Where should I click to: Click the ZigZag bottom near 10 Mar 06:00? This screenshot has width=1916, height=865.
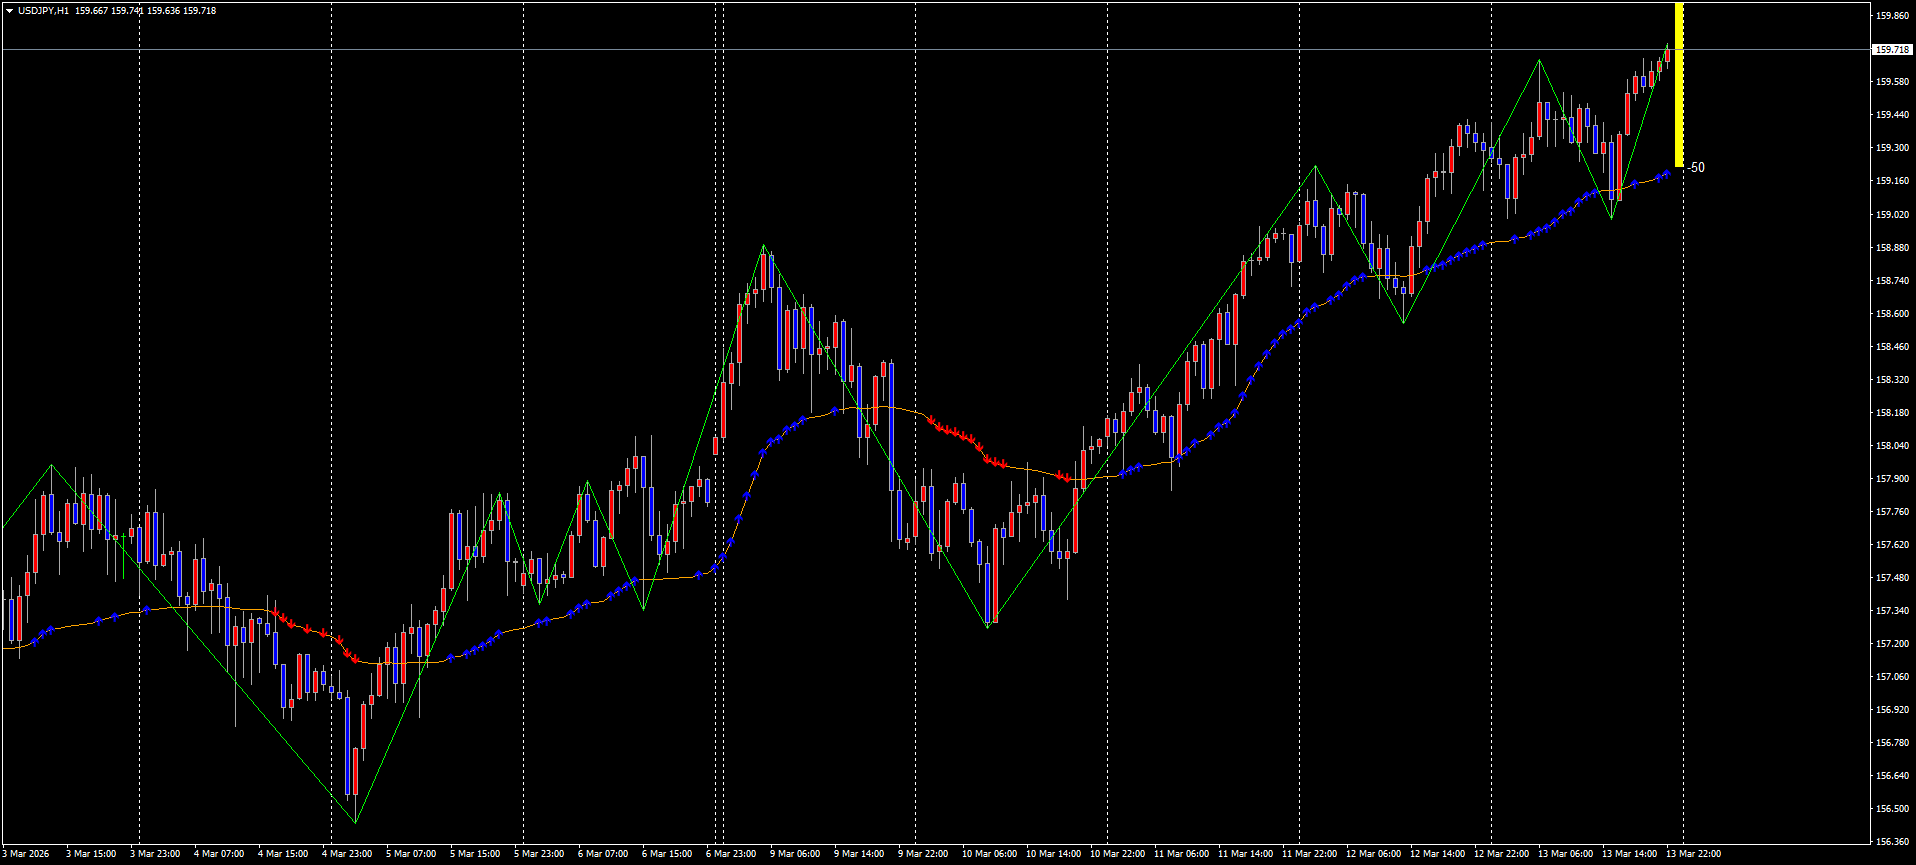pyautogui.click(x=988, y=627)
